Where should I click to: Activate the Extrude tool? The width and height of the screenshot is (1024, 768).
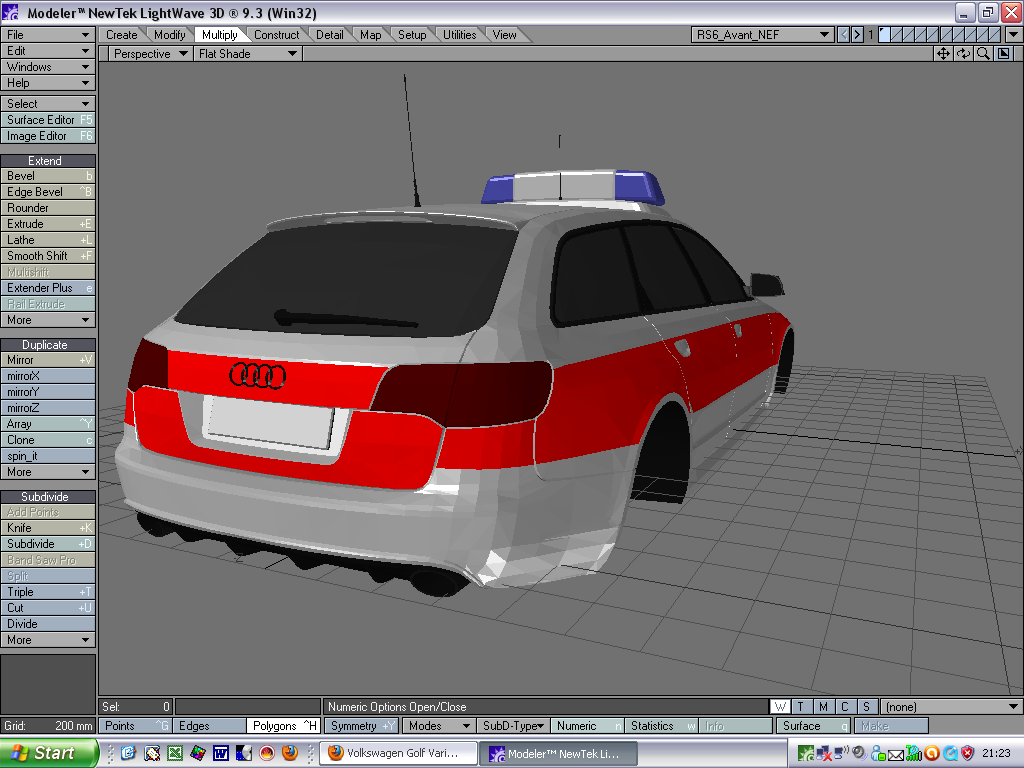pyautogui.click(x=48, y=224)
